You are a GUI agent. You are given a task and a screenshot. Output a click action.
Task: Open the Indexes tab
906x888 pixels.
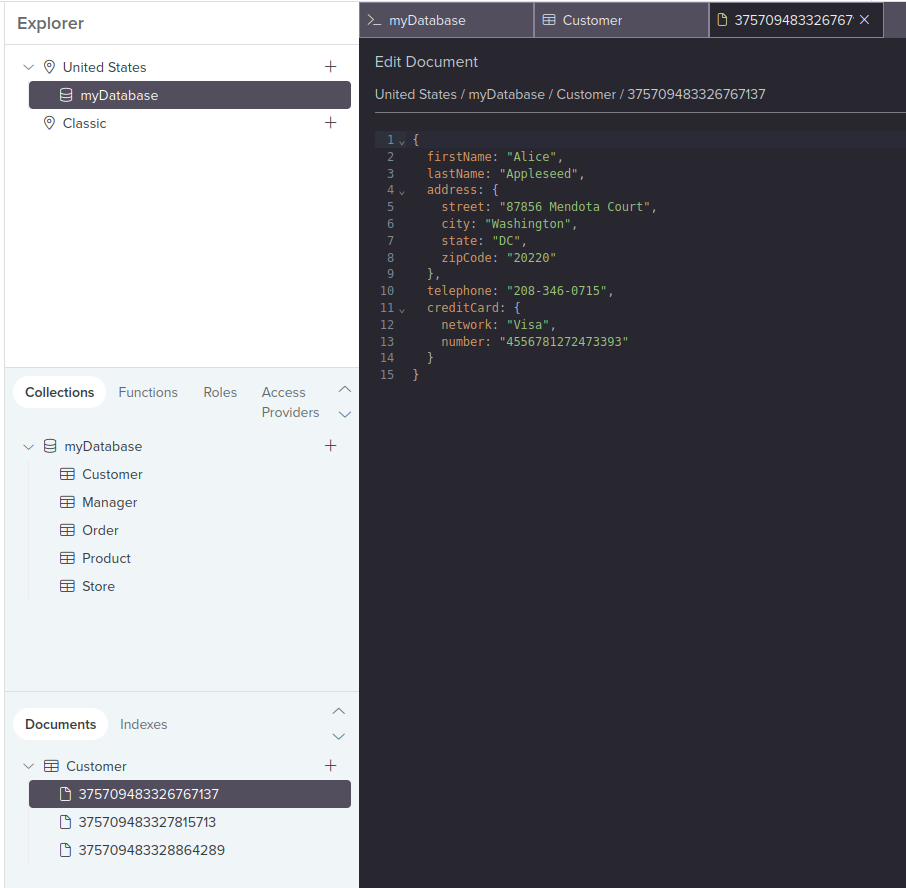(x=143, y=724)
